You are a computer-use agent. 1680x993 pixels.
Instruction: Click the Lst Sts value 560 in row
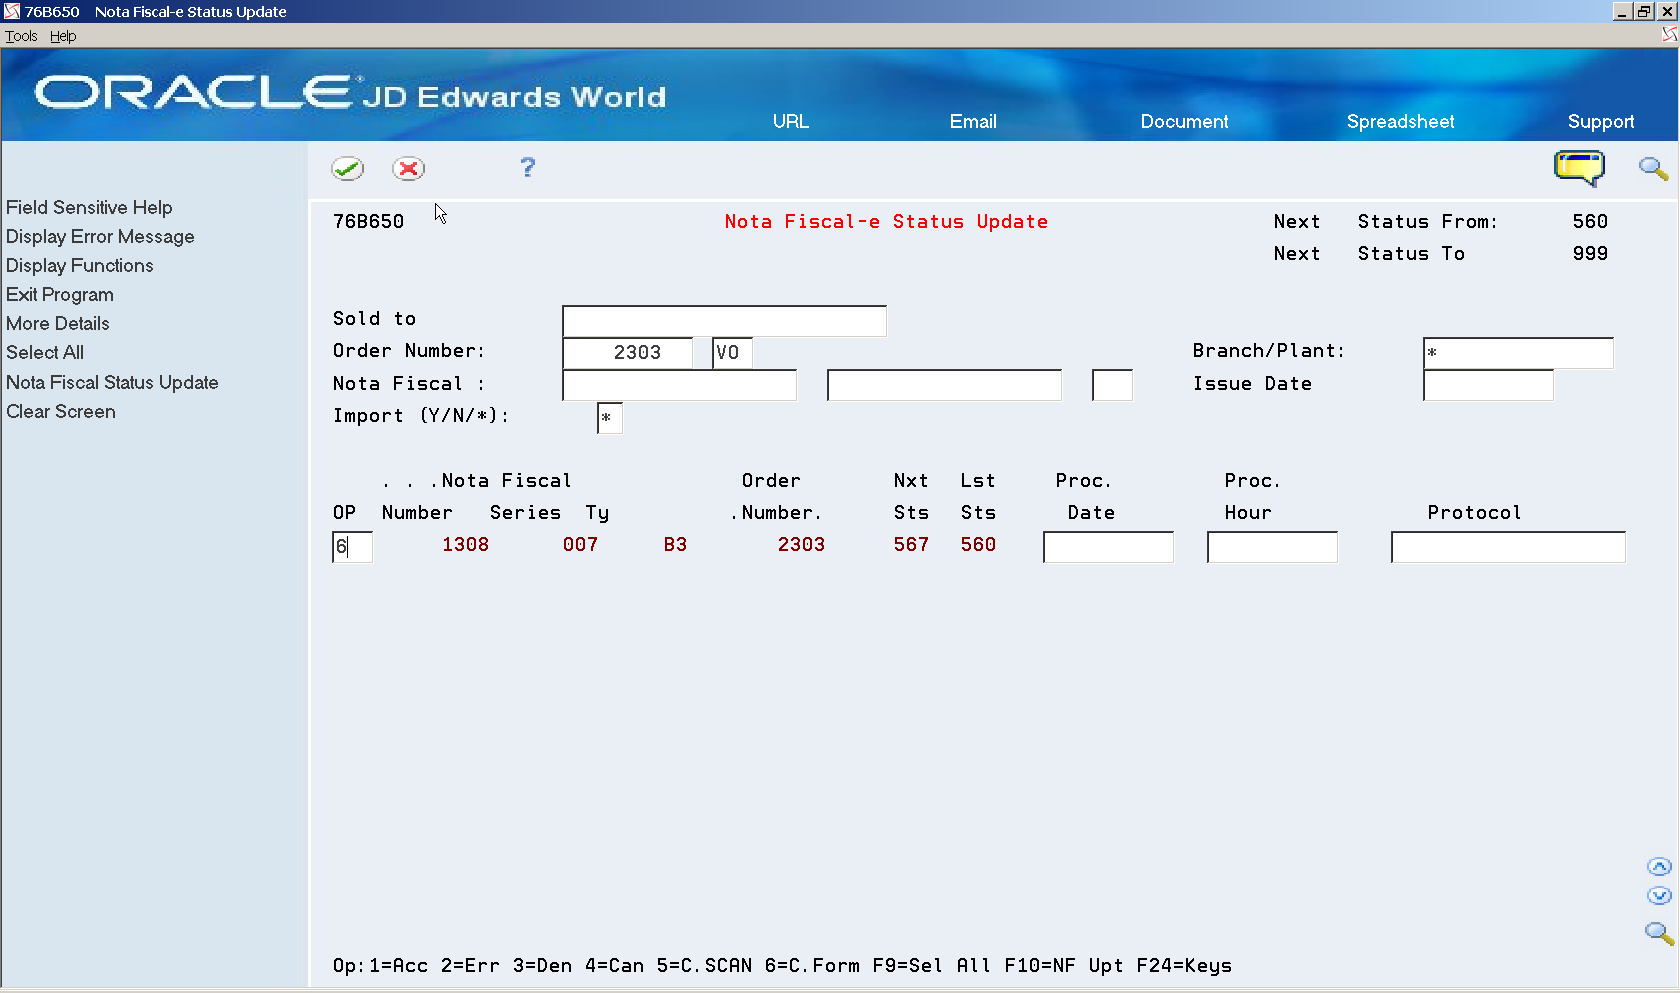pos(978,545)
